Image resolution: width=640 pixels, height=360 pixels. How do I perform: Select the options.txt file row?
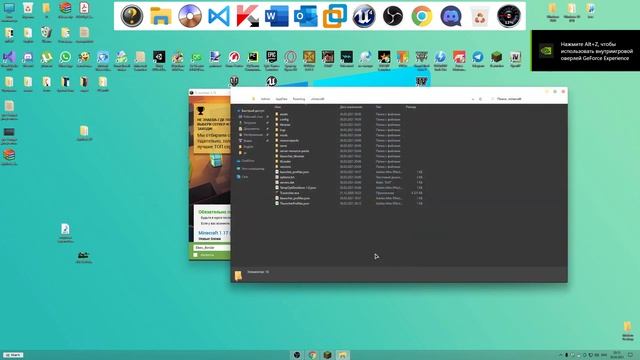tap(349, 177)
